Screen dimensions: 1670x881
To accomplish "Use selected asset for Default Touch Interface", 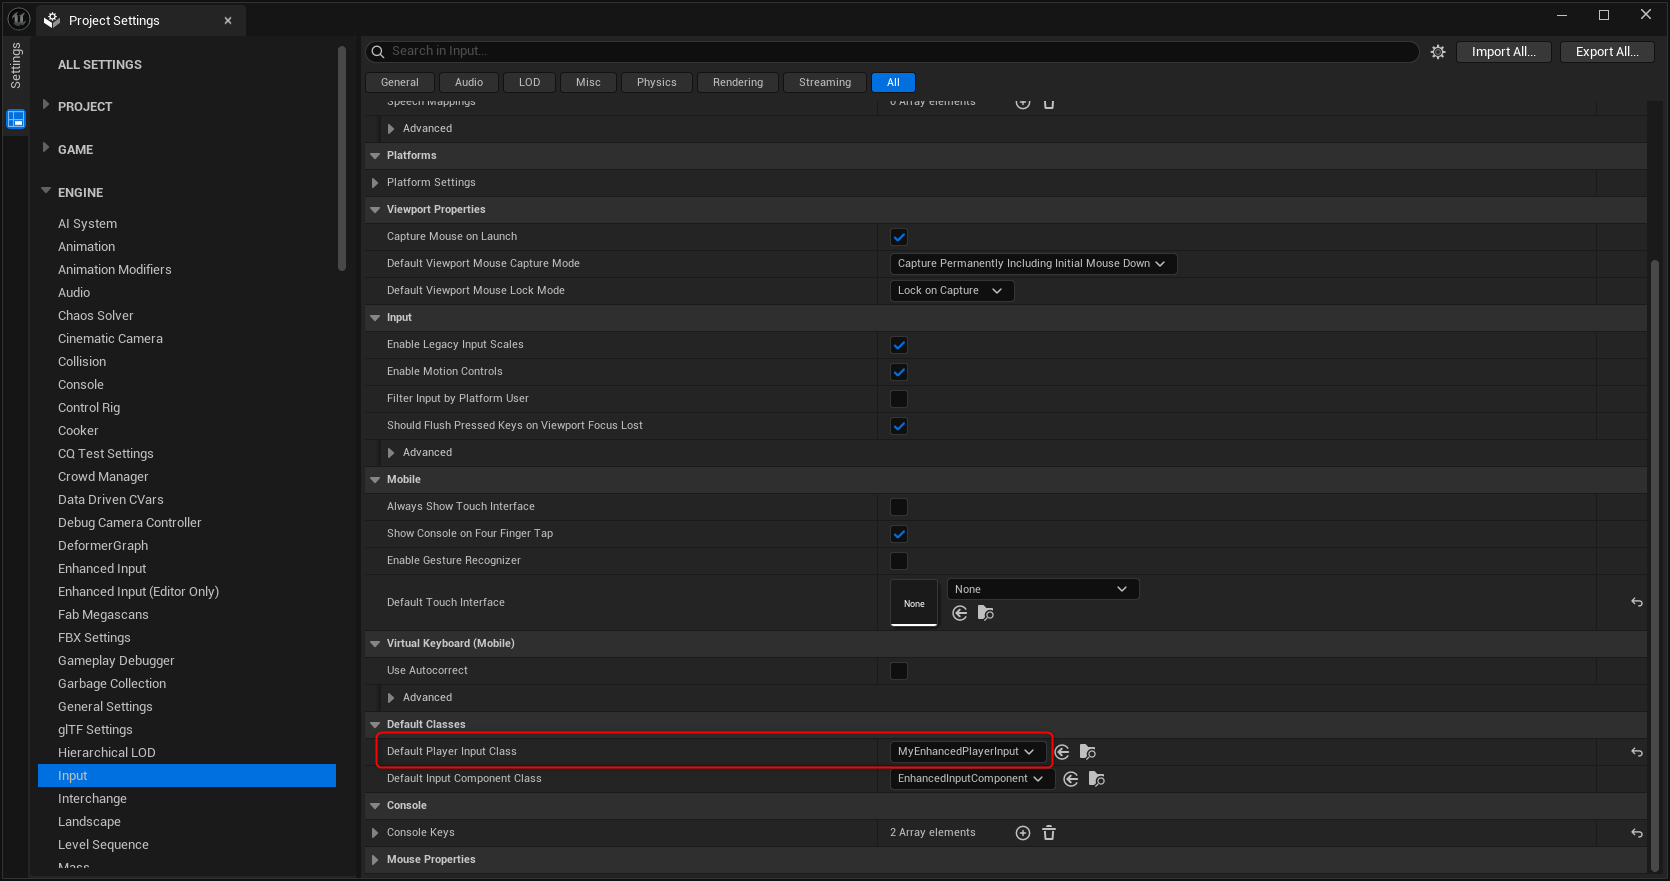I will (960, 613).
